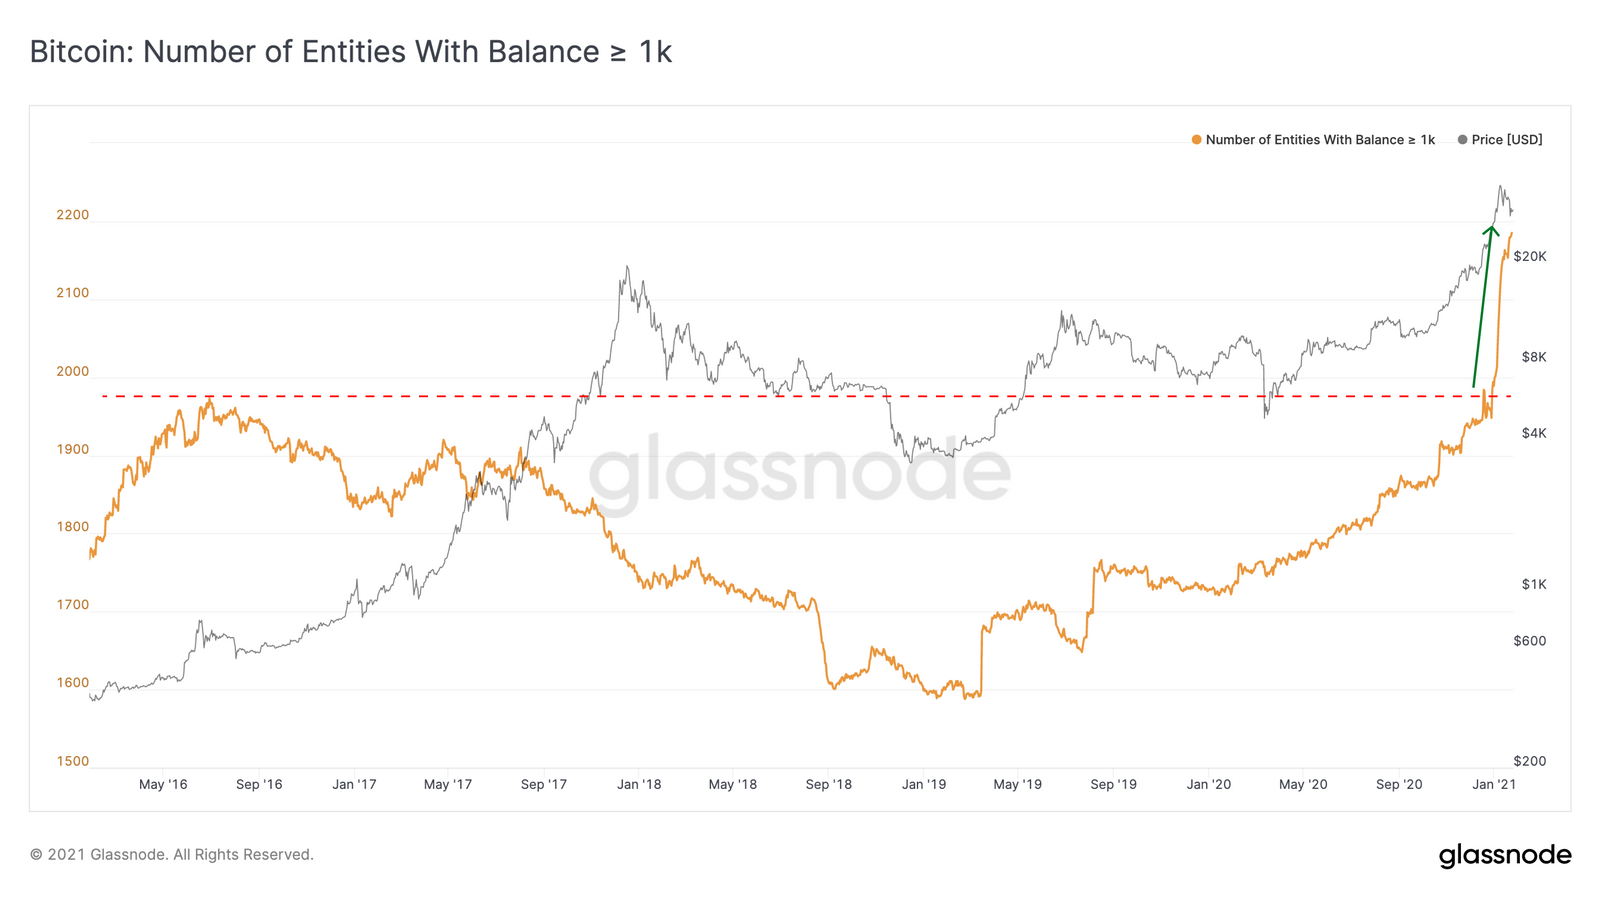Click the green arrow head near Jan '21
The image size is (1600, 898).
point(1490,231)
